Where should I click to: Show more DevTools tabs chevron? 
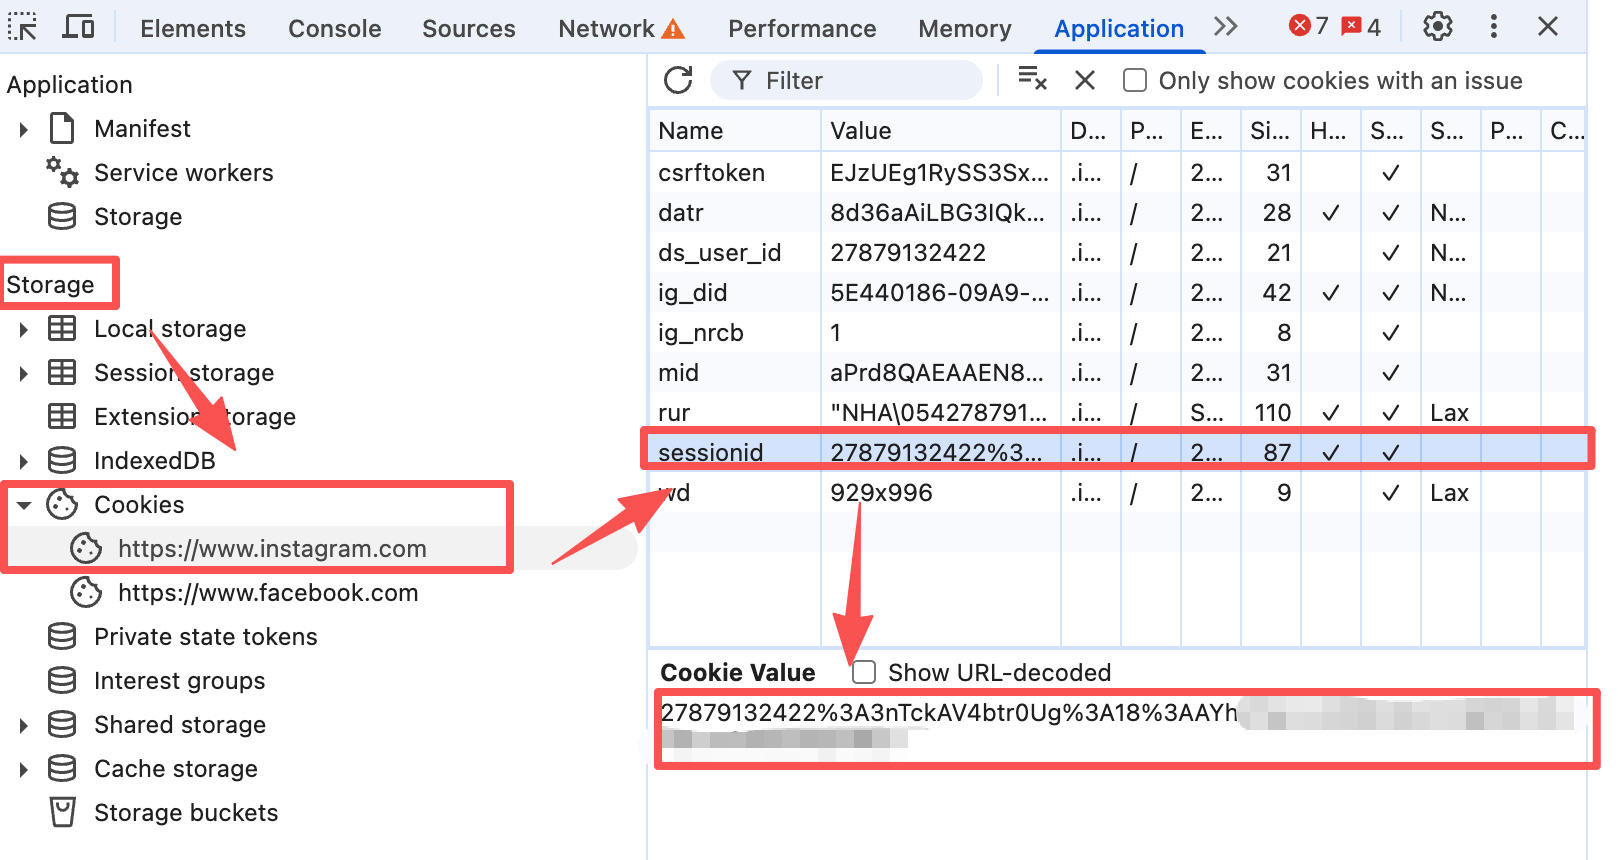coord(1225,27)
